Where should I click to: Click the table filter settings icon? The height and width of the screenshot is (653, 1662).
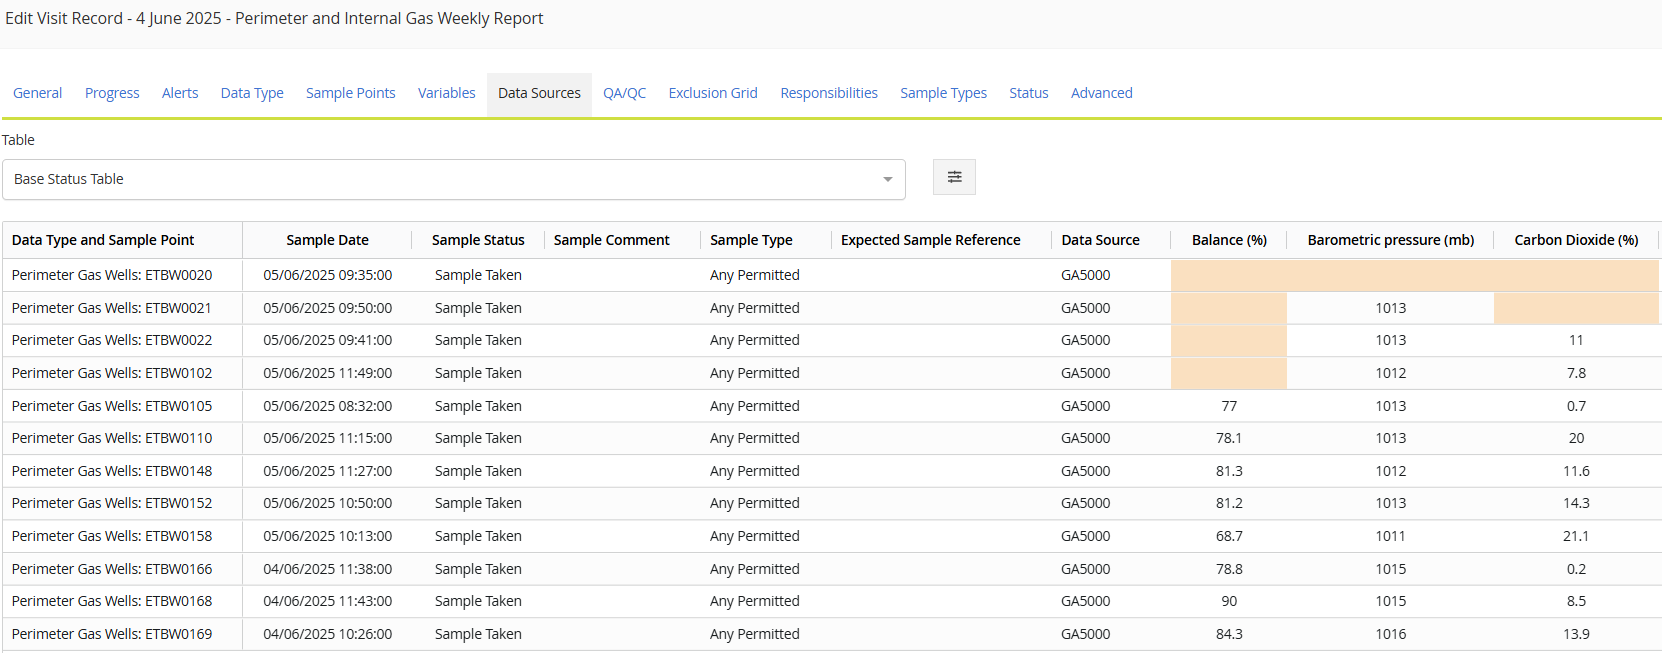pos(954,177)
